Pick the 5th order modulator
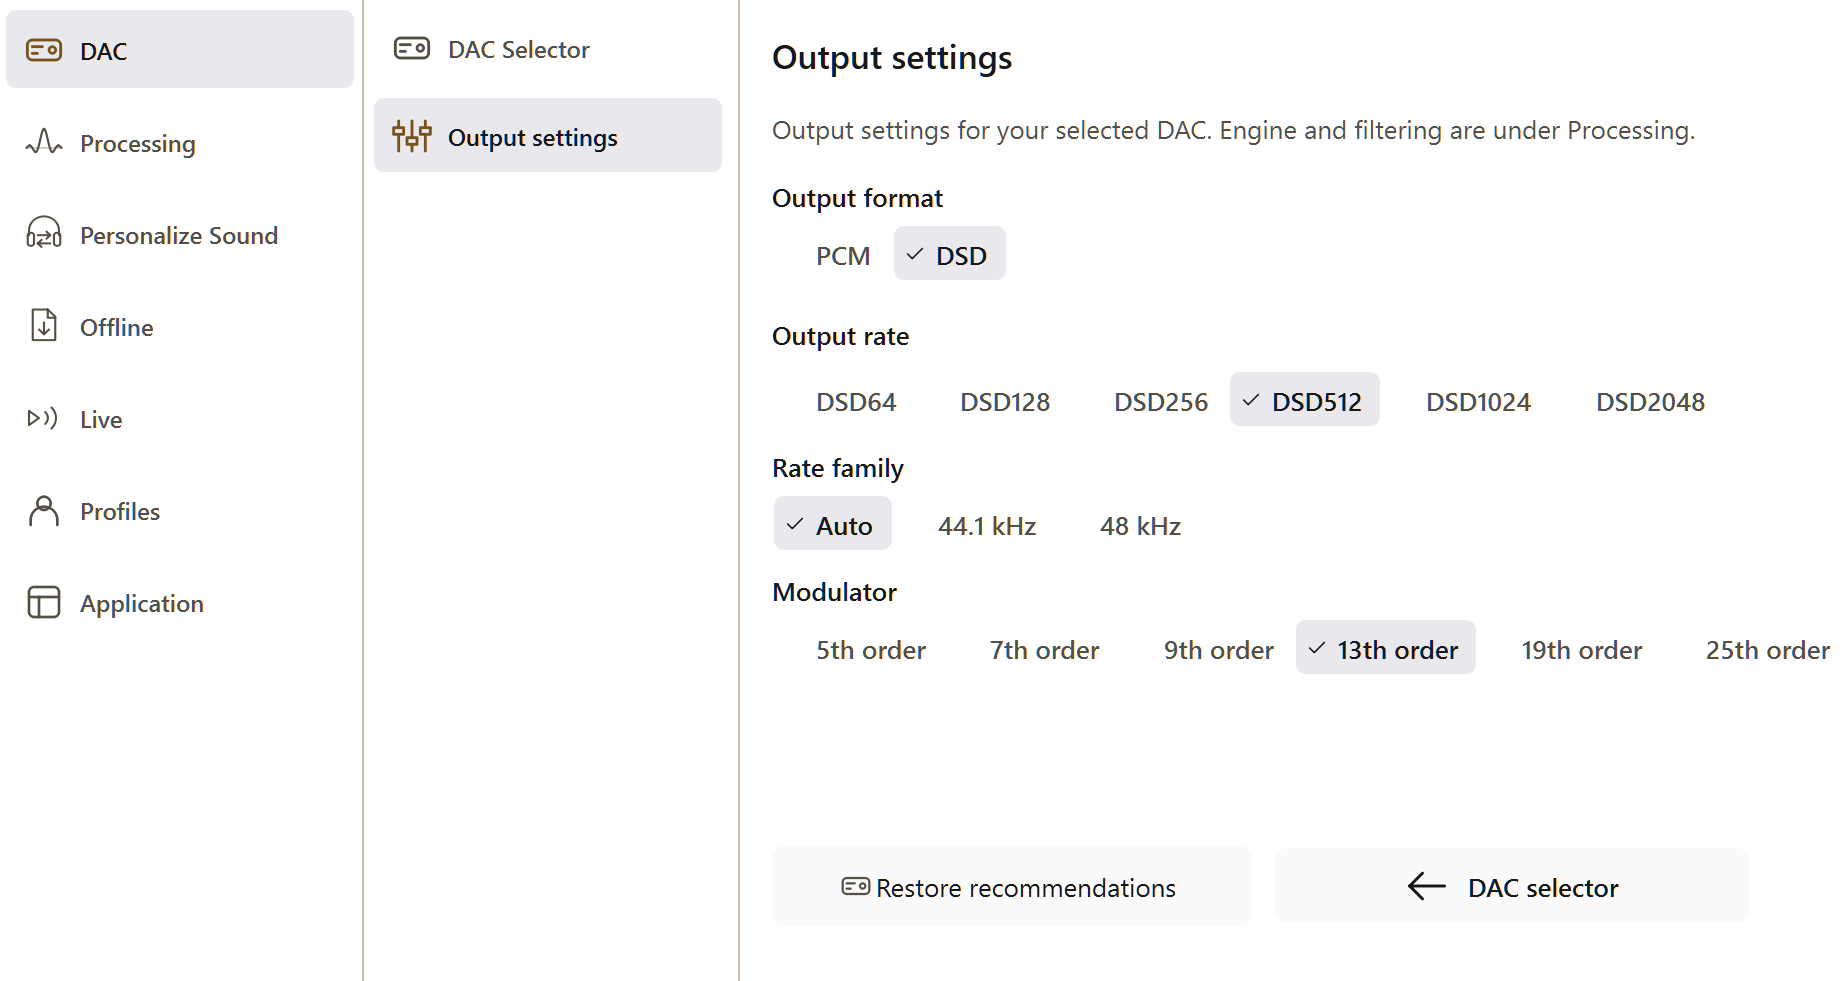Viewport: 1845px width, 981px height. pos(871,650)
